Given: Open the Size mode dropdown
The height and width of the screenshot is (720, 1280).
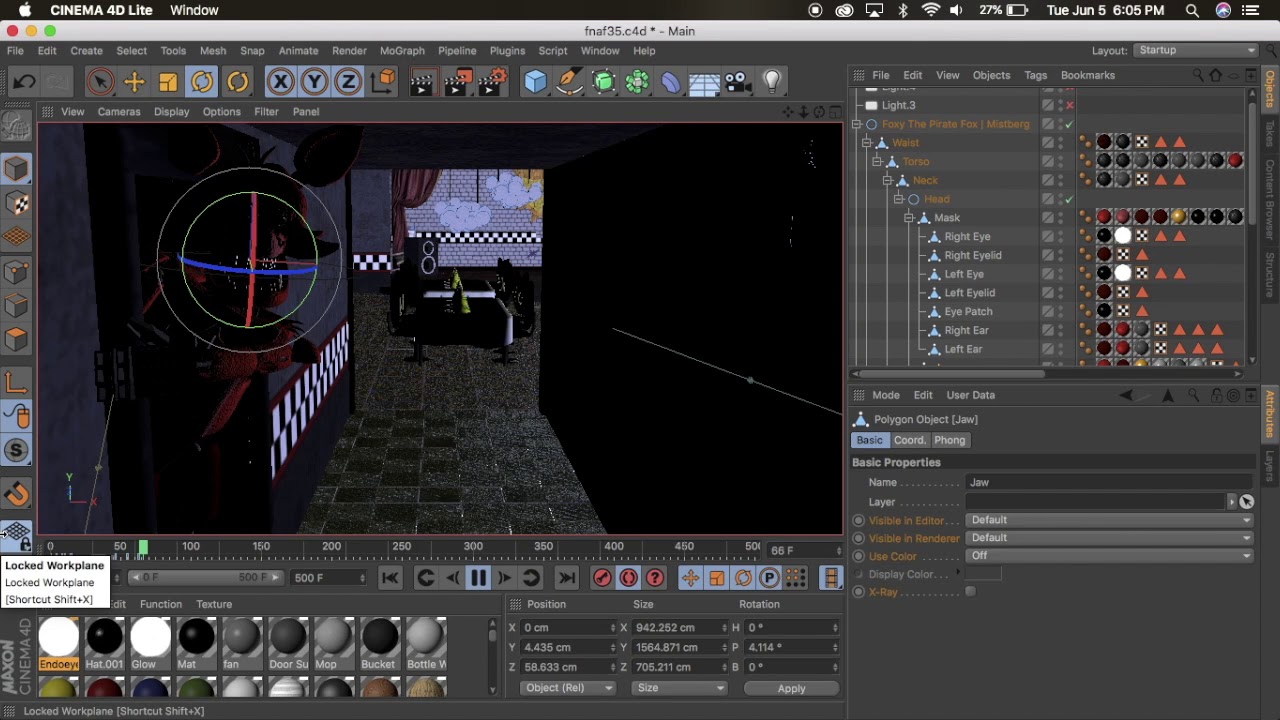Looking at the screenshot, I should (680, 688).
